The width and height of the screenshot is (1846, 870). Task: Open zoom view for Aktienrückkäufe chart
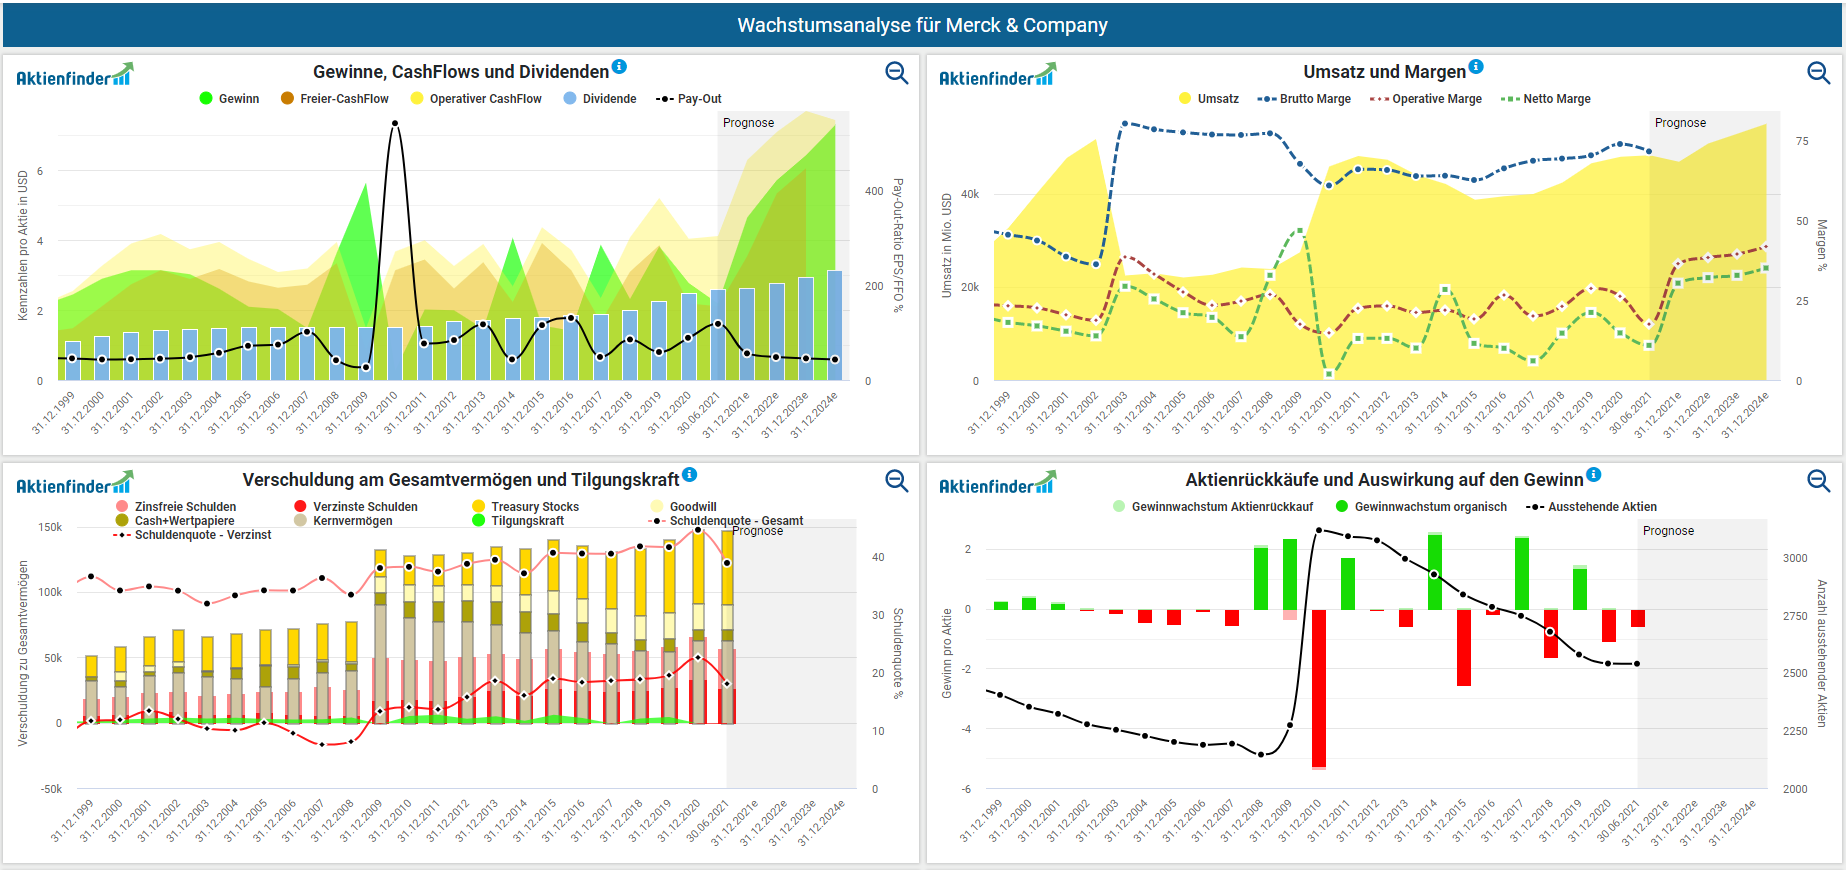point(1818,481)
